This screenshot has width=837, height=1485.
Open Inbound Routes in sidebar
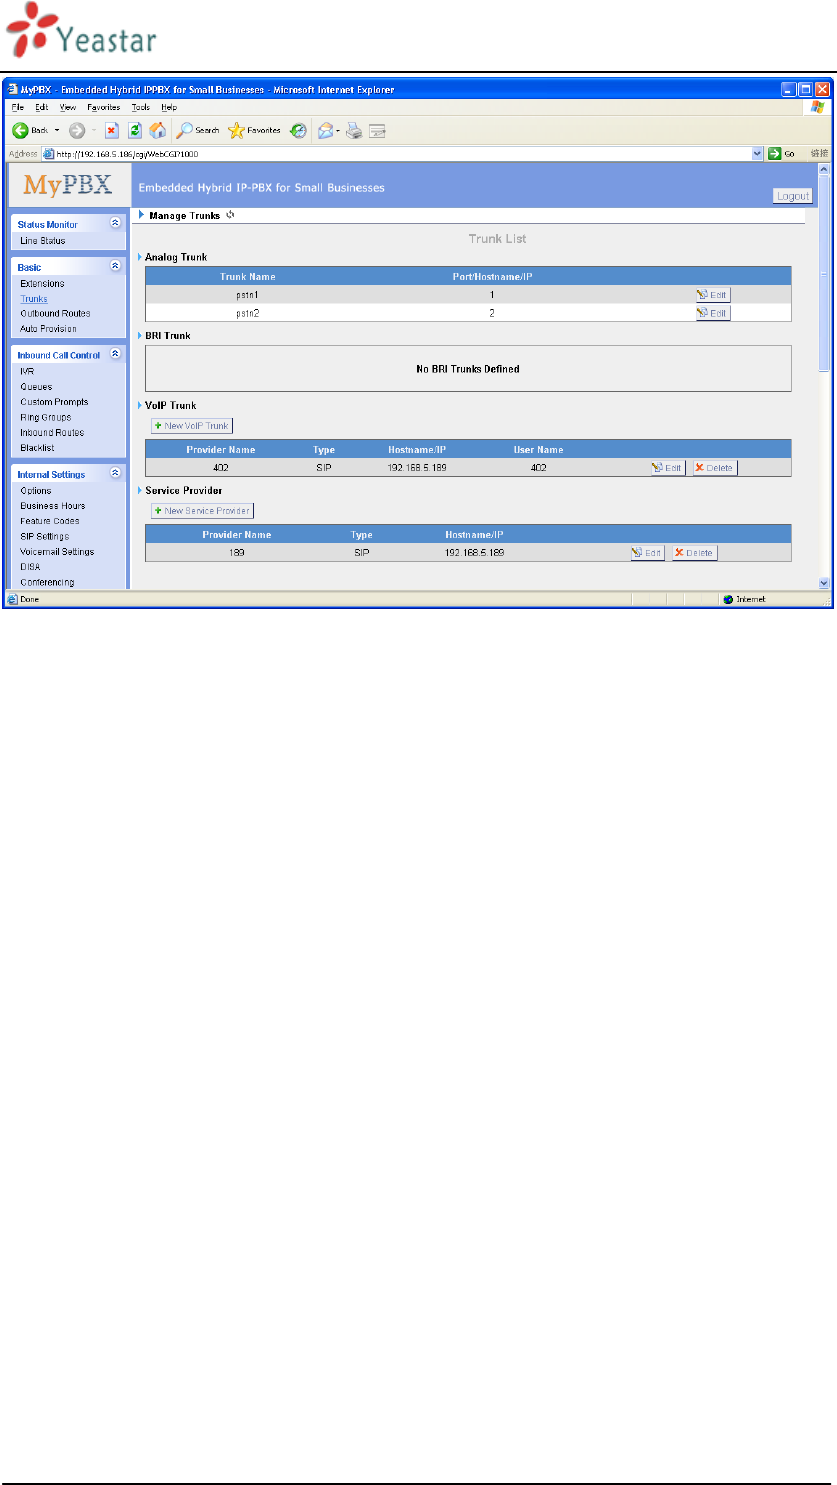point(52,433)
